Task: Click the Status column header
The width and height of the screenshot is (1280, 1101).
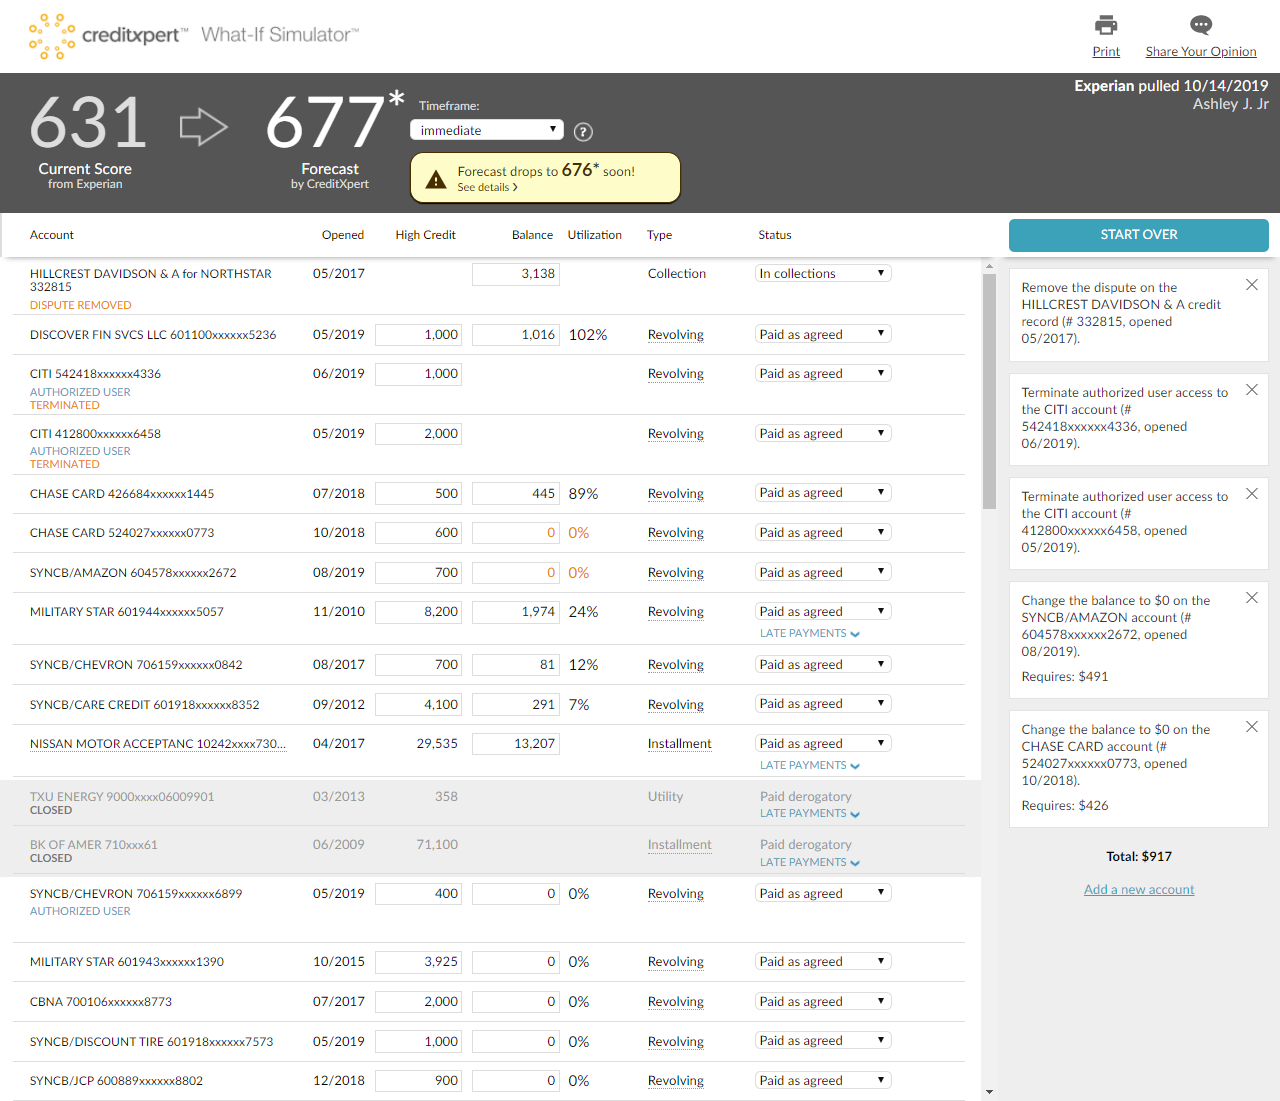Action: [775, 235]
